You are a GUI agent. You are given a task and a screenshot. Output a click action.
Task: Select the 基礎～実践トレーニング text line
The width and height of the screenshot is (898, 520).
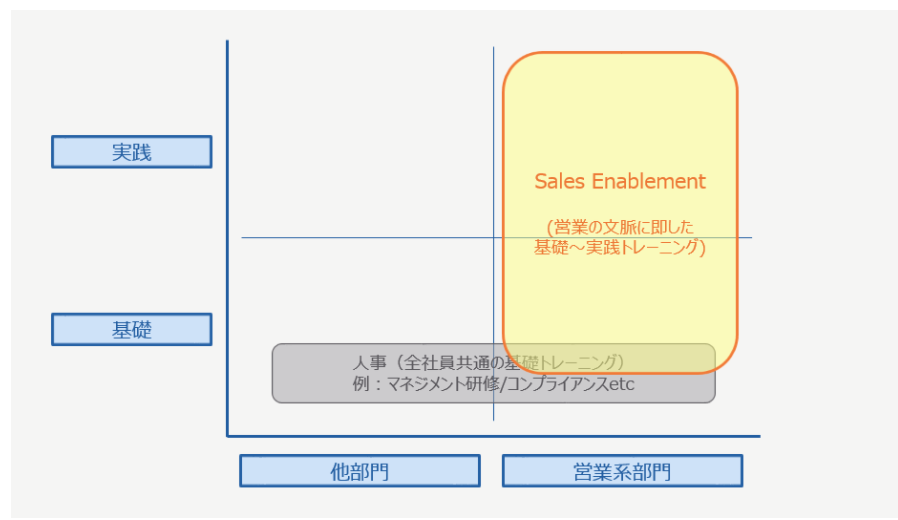point(620,248)
